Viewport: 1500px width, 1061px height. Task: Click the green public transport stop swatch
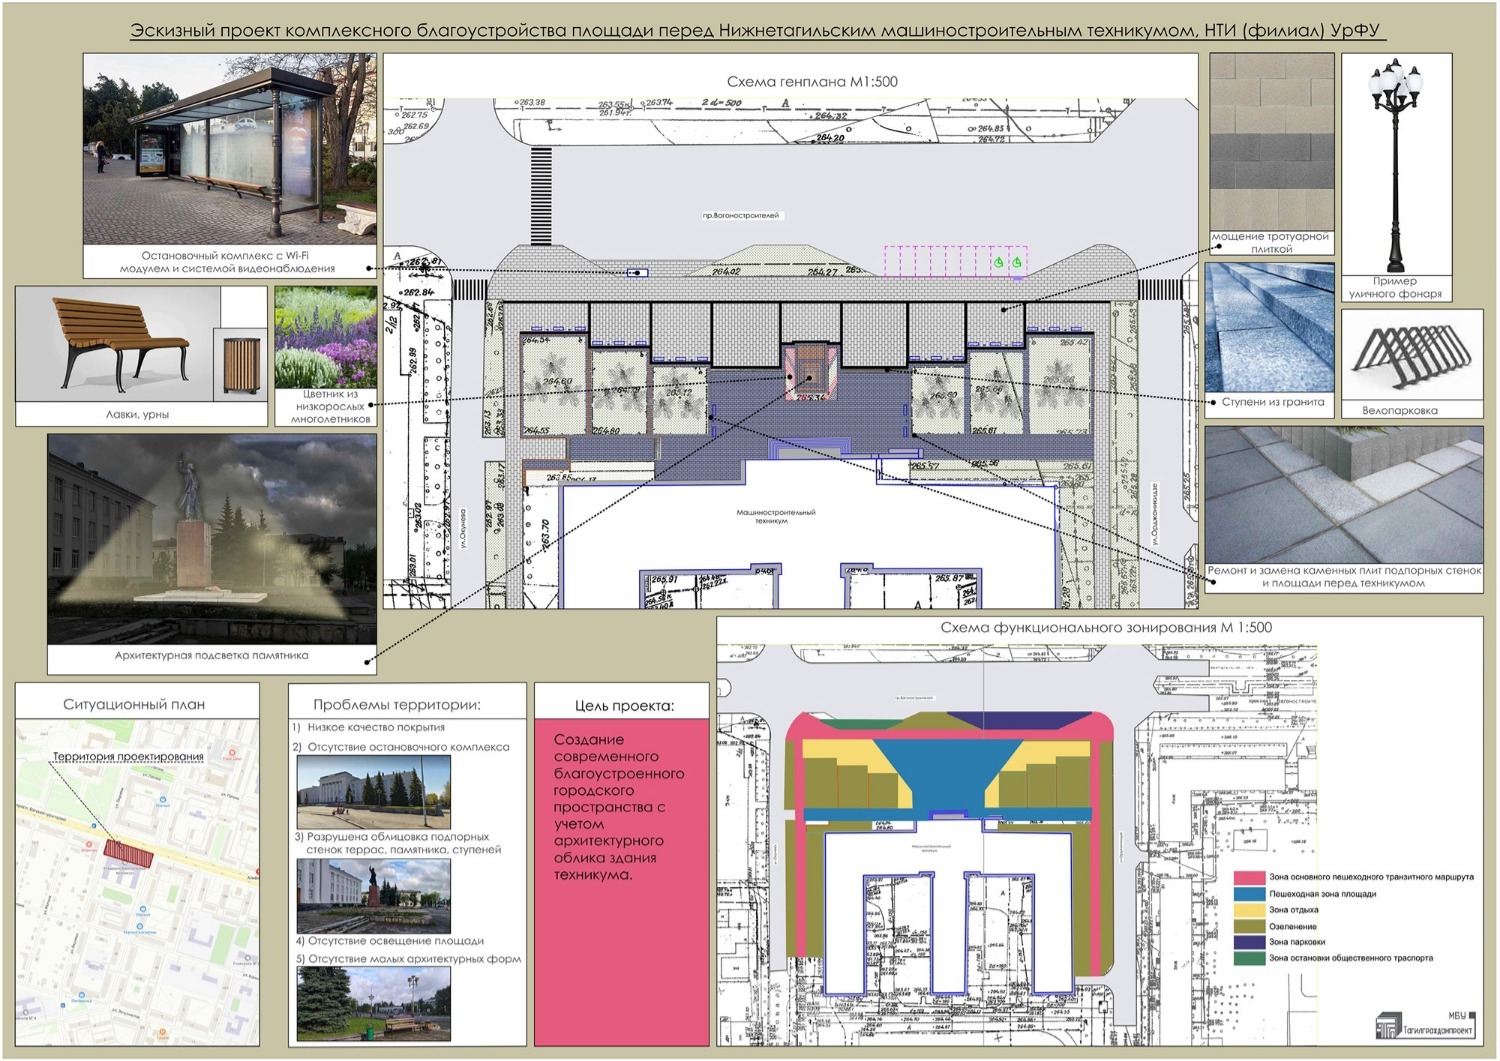(x=1249, y=958)
